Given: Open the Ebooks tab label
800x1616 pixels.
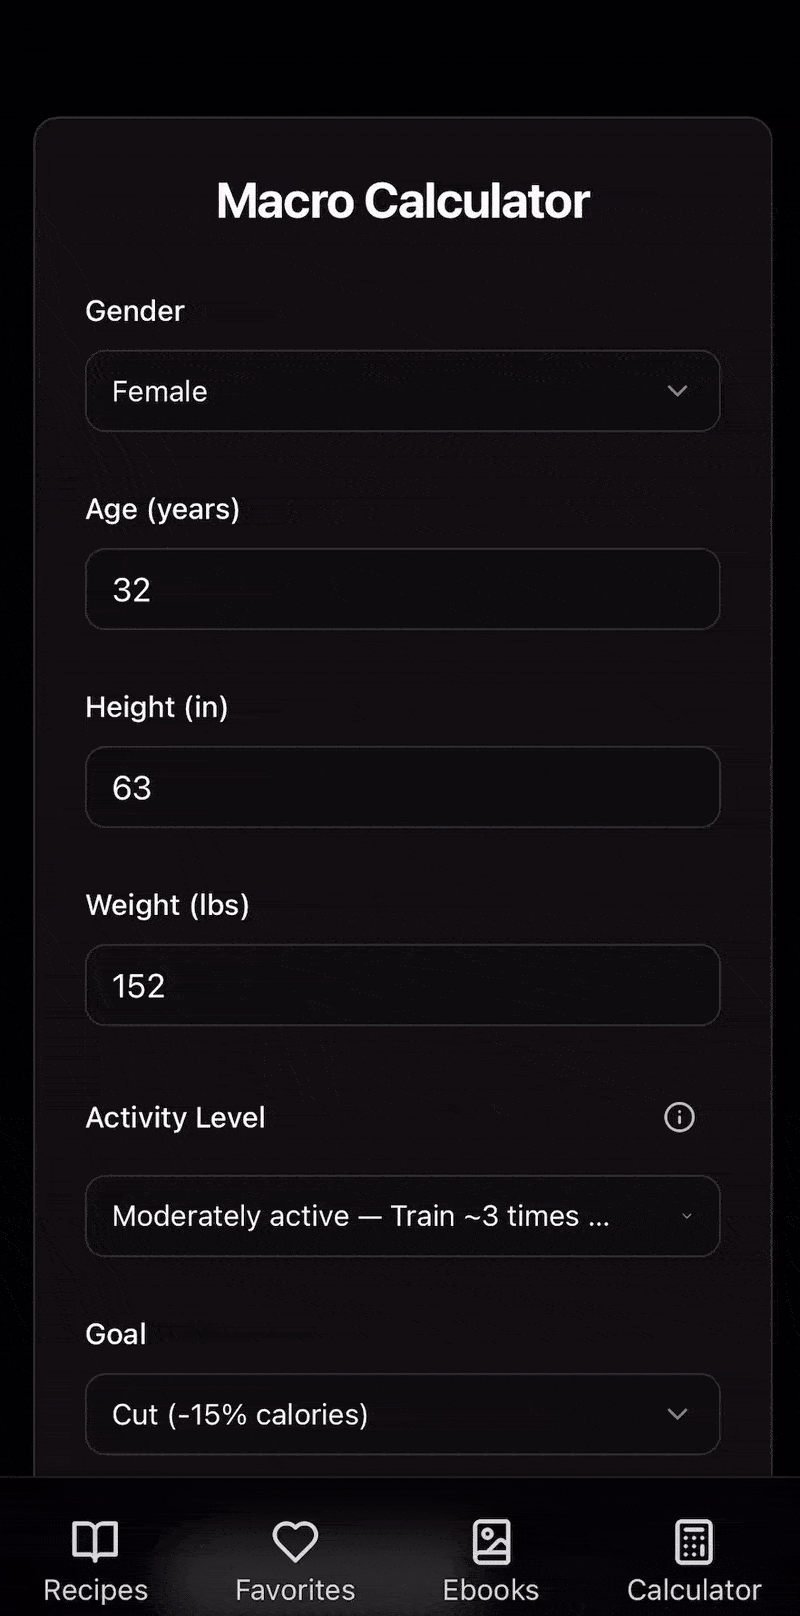Looking at the screenshot, I should (x=491, y=1590).
